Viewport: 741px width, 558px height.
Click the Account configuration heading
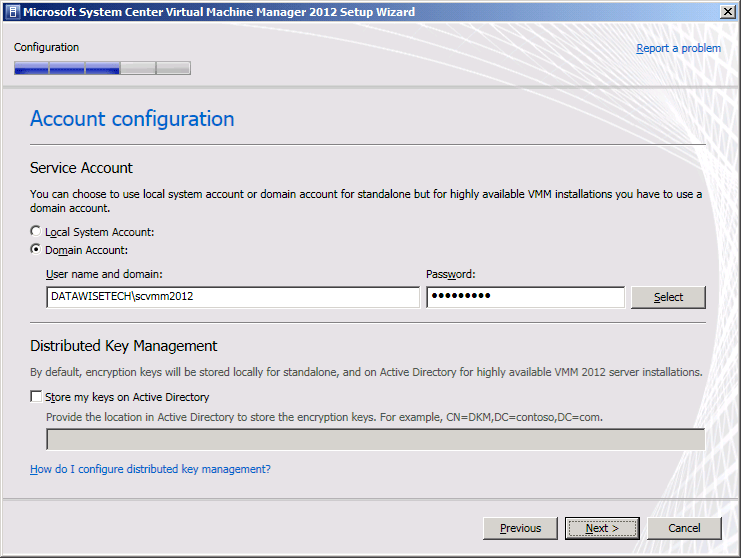132,119
